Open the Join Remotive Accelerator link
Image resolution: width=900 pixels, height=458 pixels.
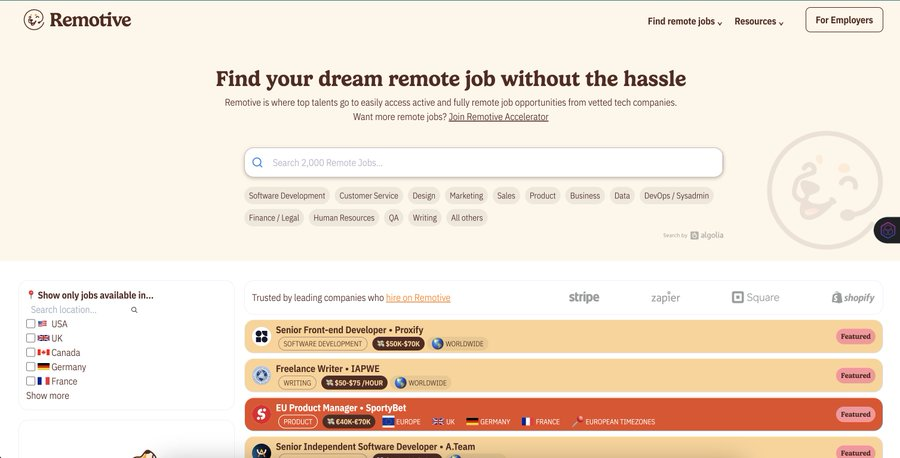pyautogui.click(x=498, y=117)
